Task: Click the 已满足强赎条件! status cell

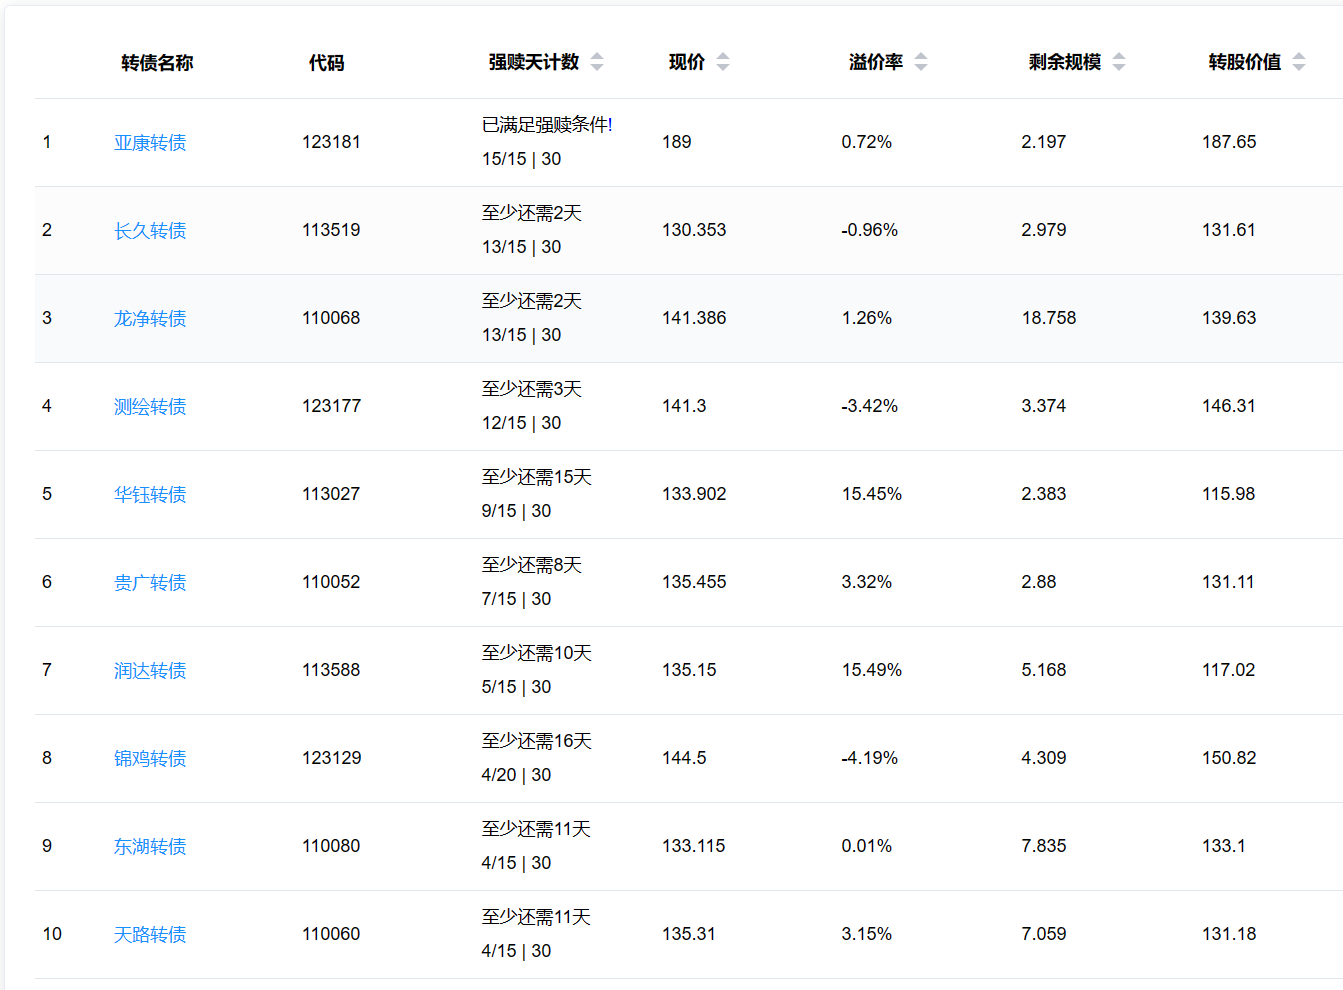Action: (x=547, y=125)
